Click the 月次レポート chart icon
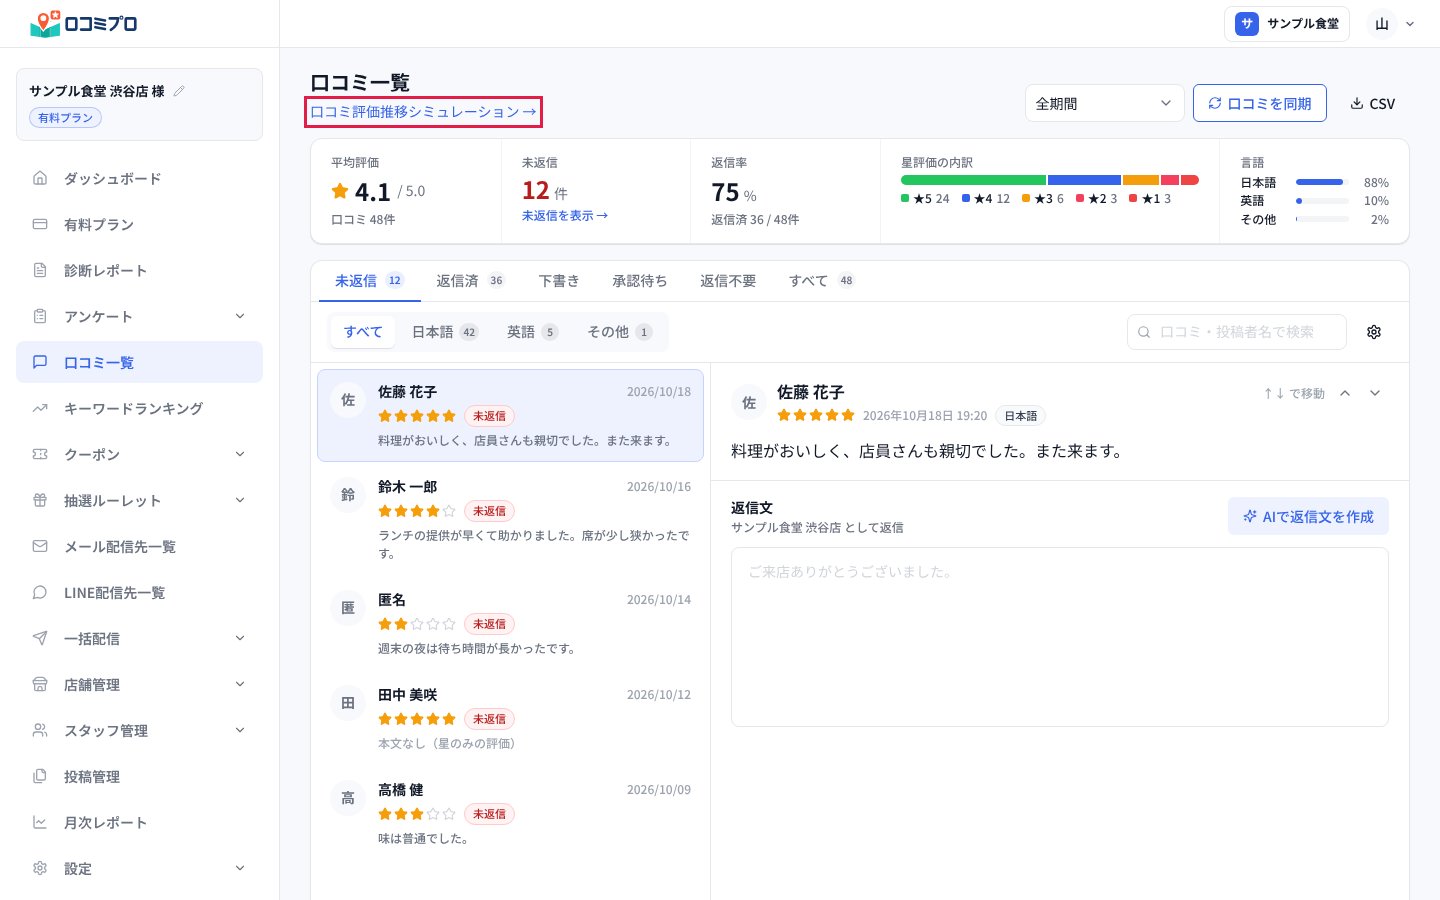This screenshot has height=900, width=1440. [40, 822]
